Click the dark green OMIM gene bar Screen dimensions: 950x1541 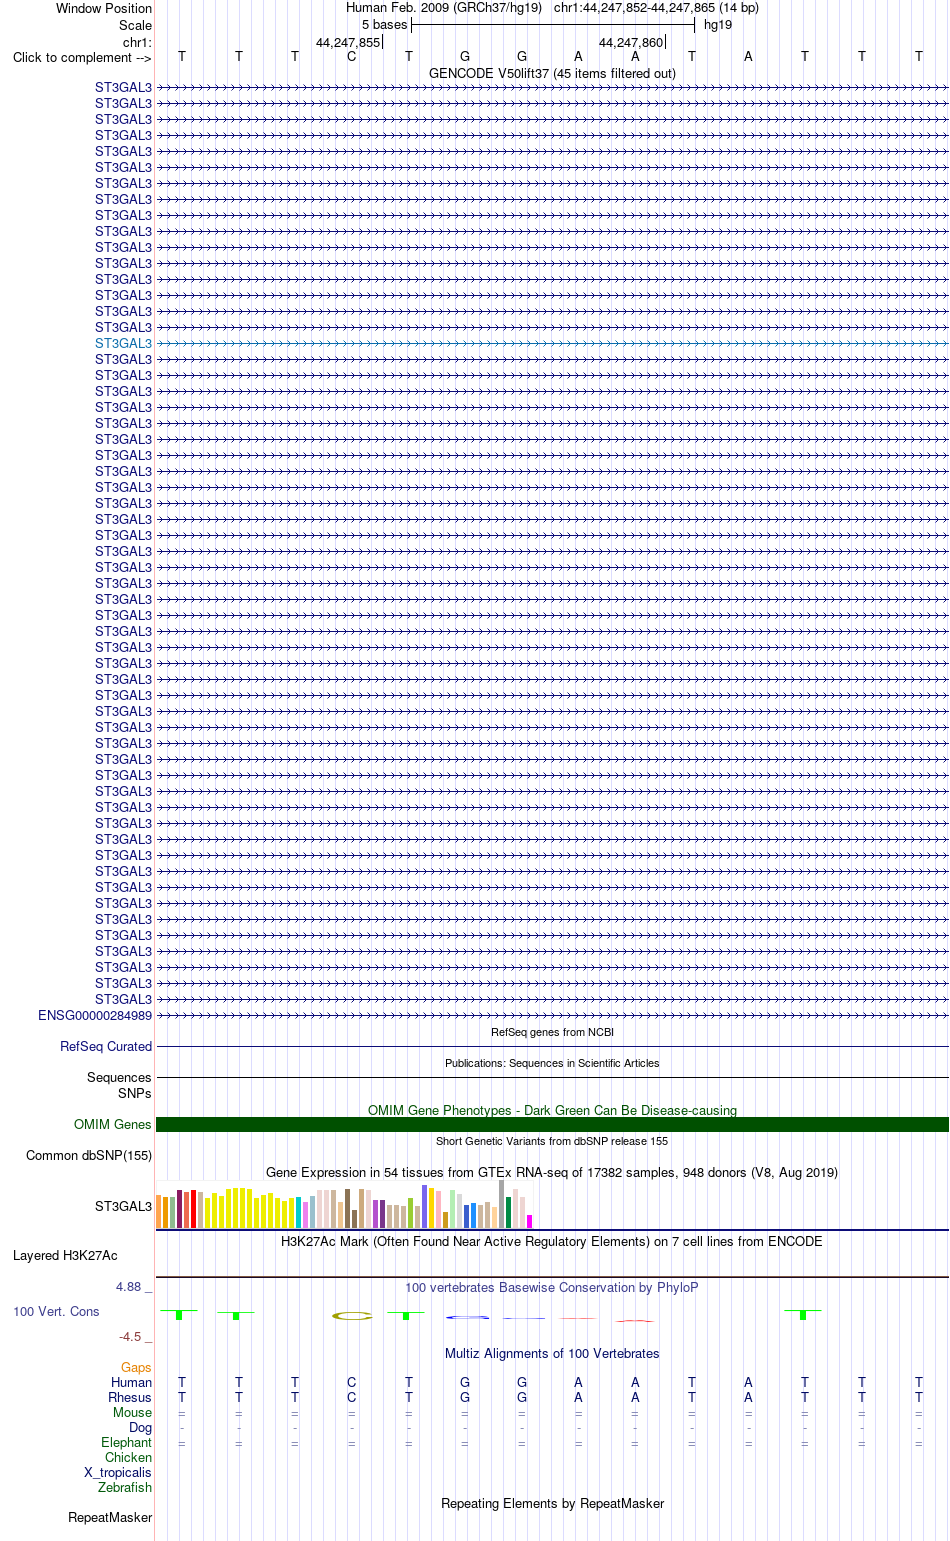pyautogui.click(x=552, y=1125)
